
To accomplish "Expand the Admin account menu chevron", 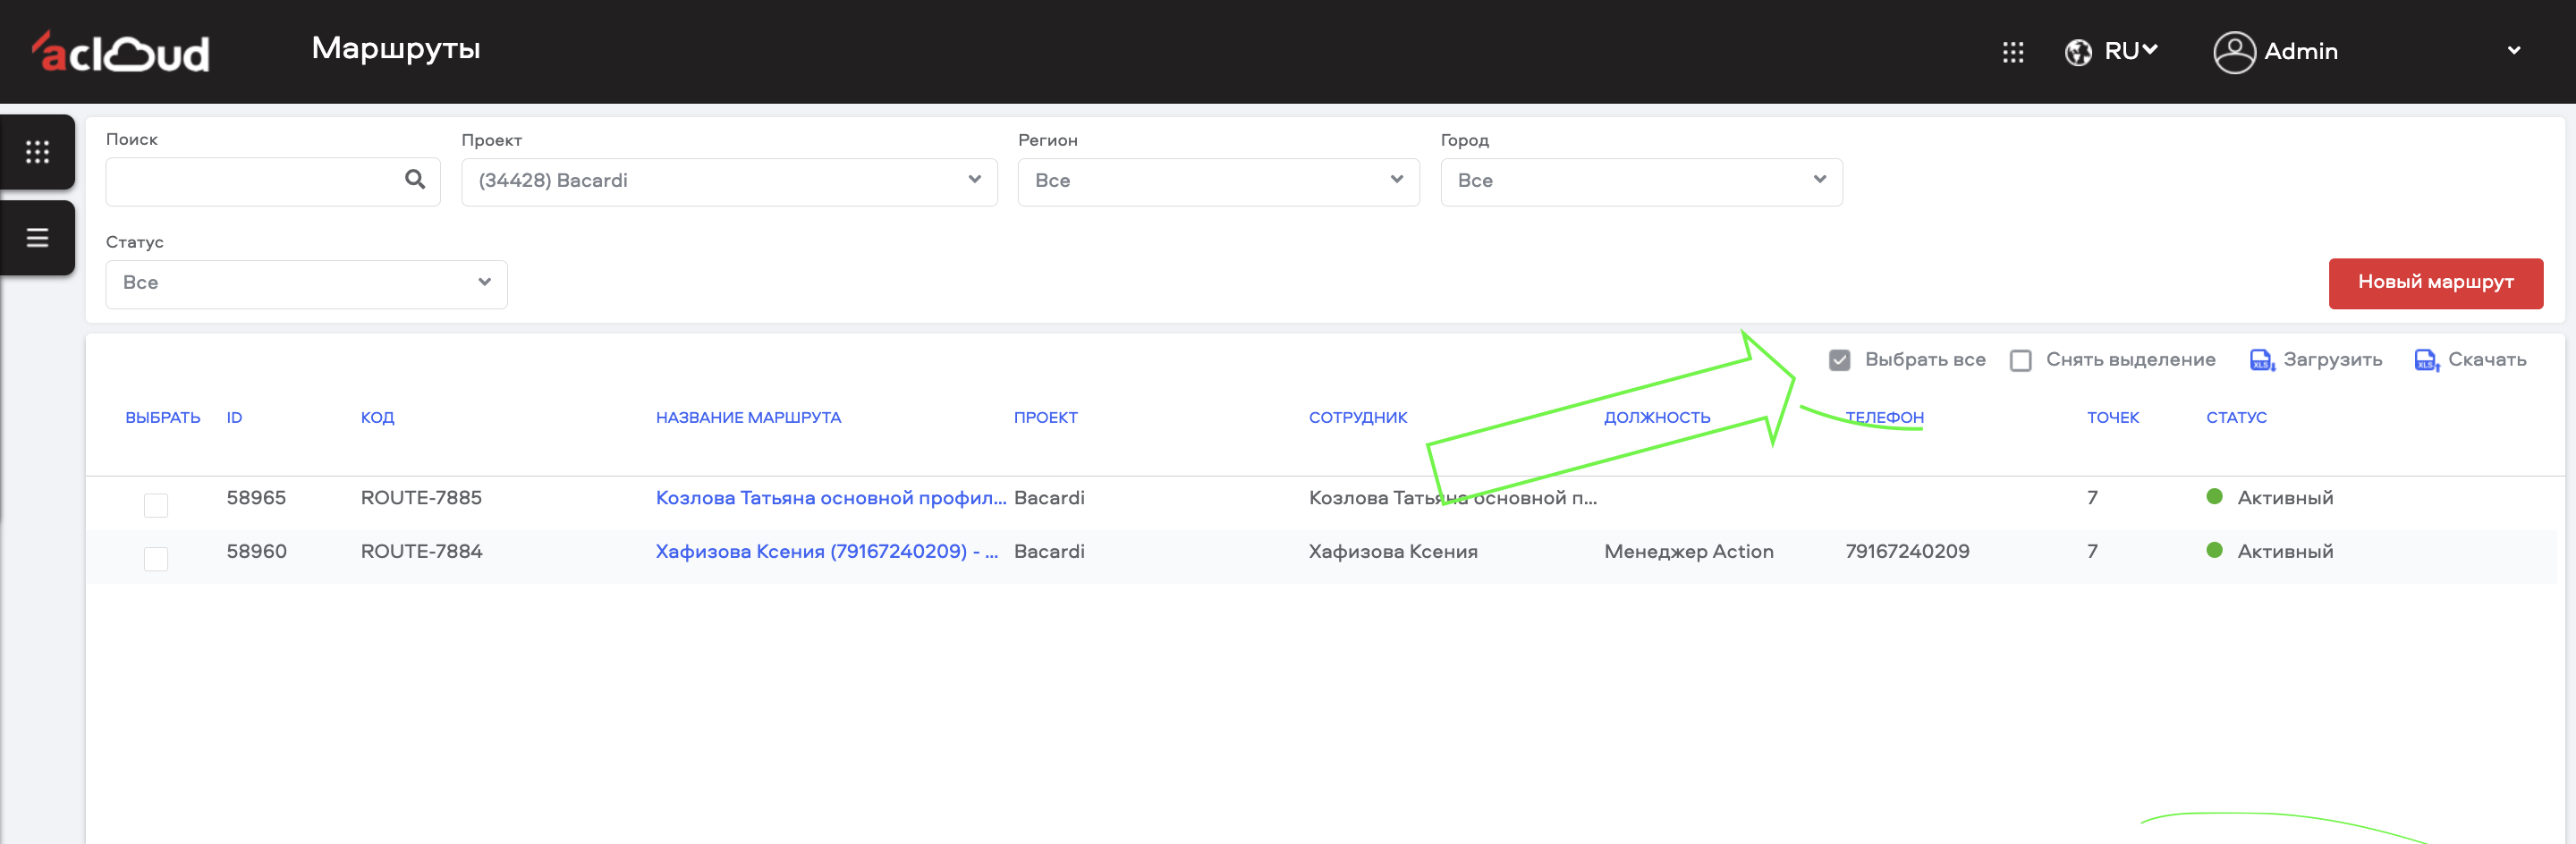I will tap(2513, 51).
